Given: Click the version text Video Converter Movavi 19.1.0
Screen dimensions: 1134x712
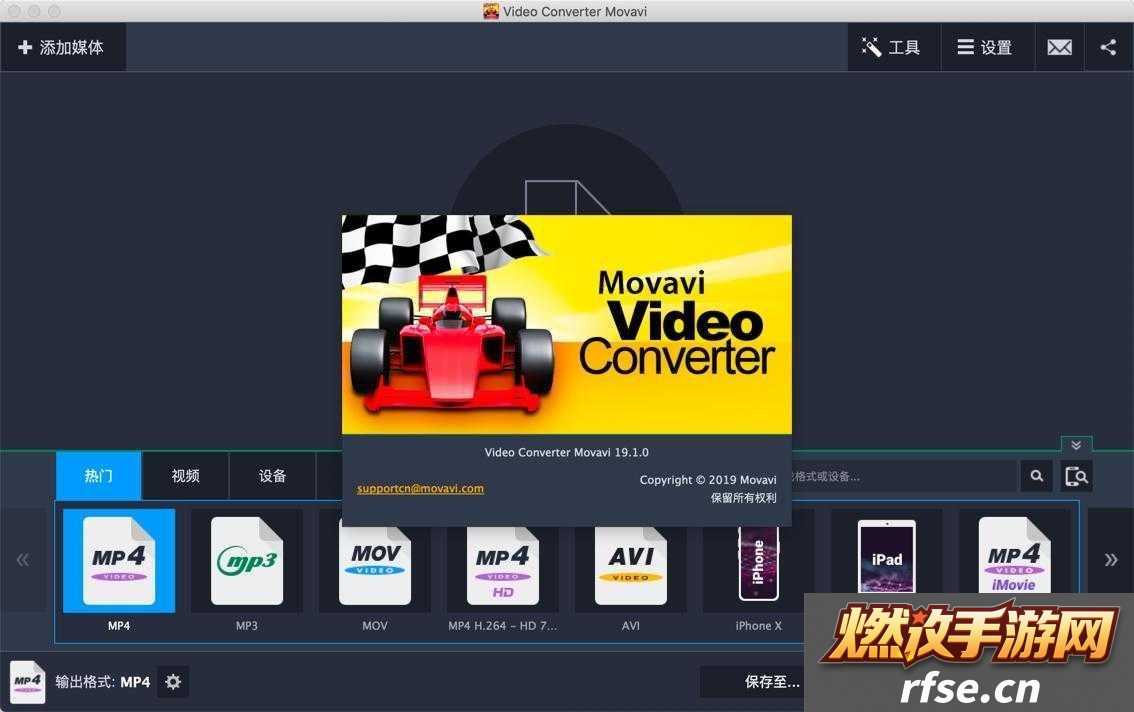Looking at the screenshot, I should pos(566,452).
